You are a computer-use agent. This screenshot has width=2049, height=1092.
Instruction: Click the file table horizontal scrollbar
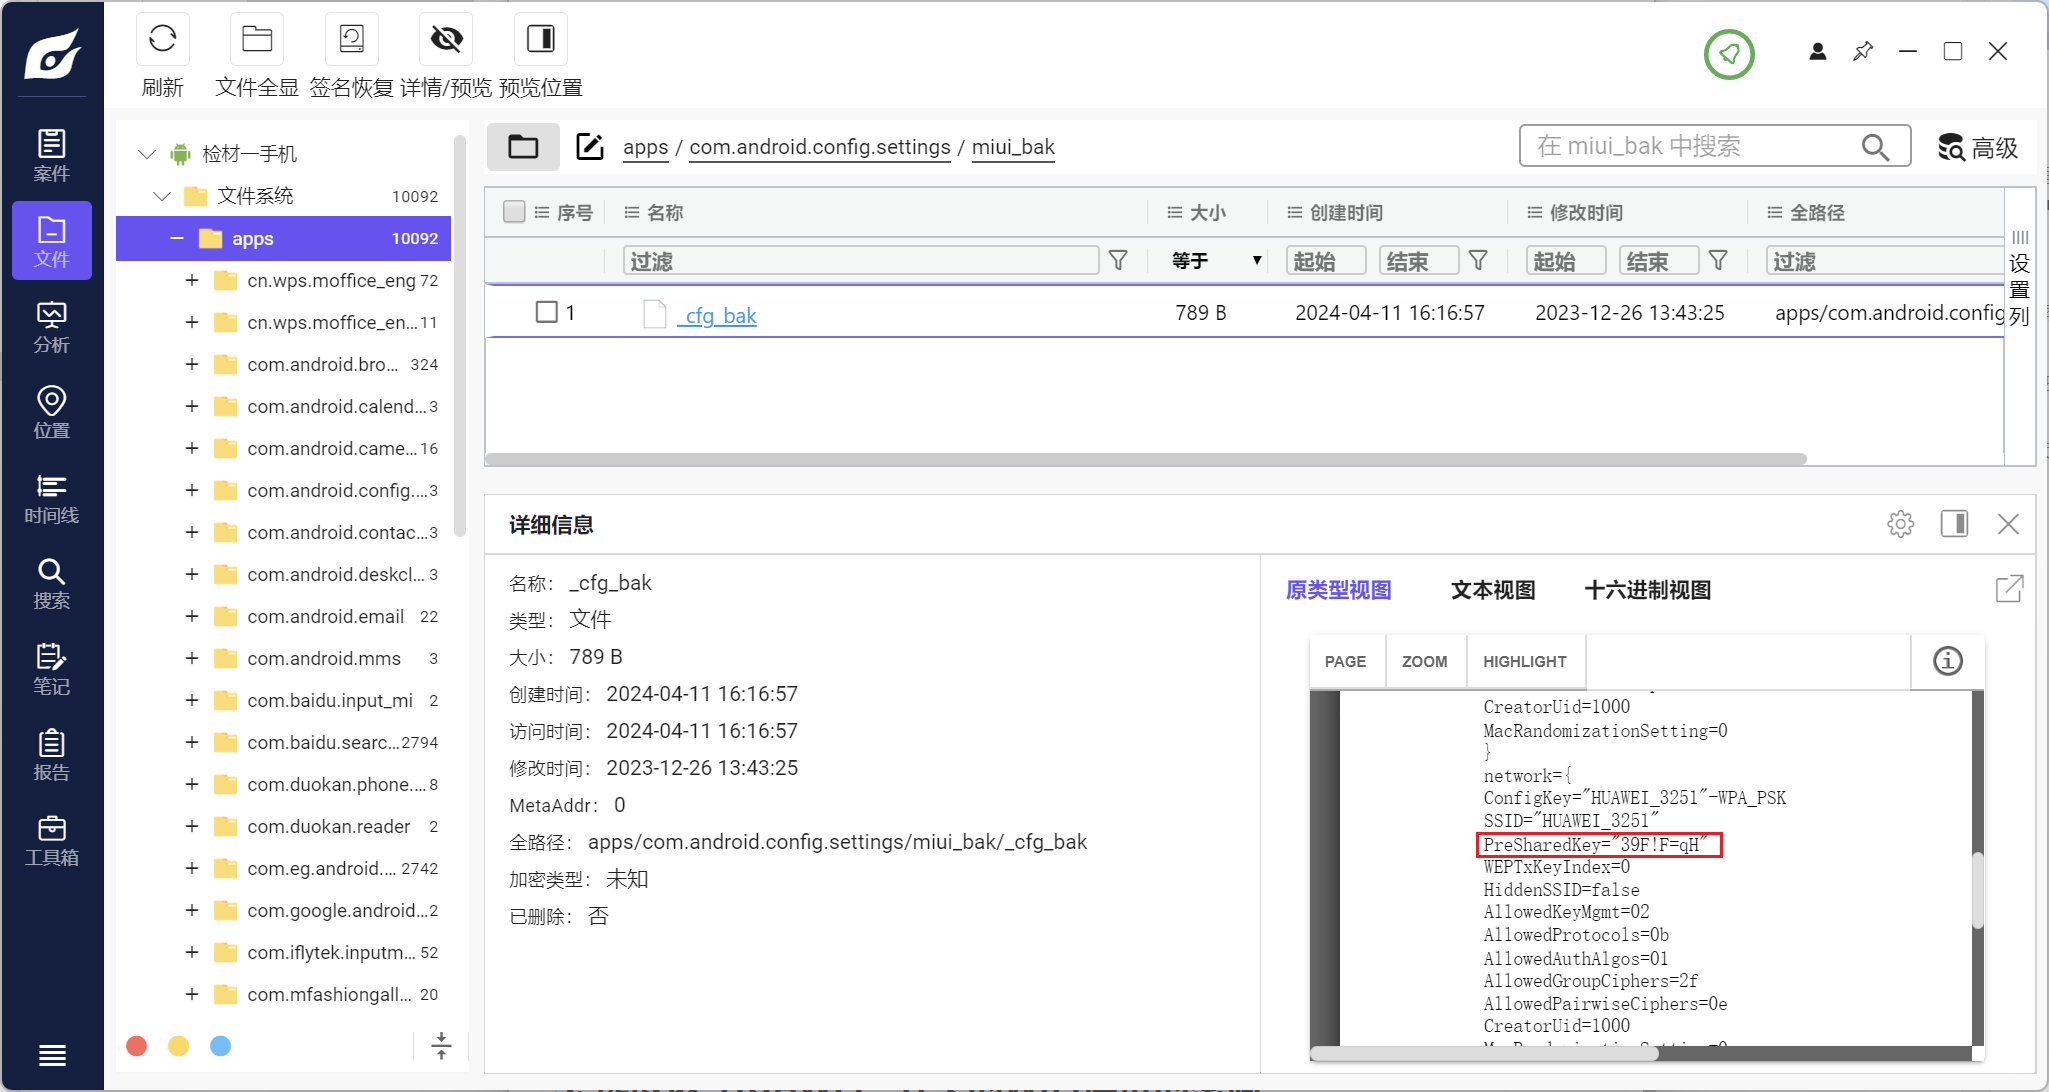[x=1146, y=459]
